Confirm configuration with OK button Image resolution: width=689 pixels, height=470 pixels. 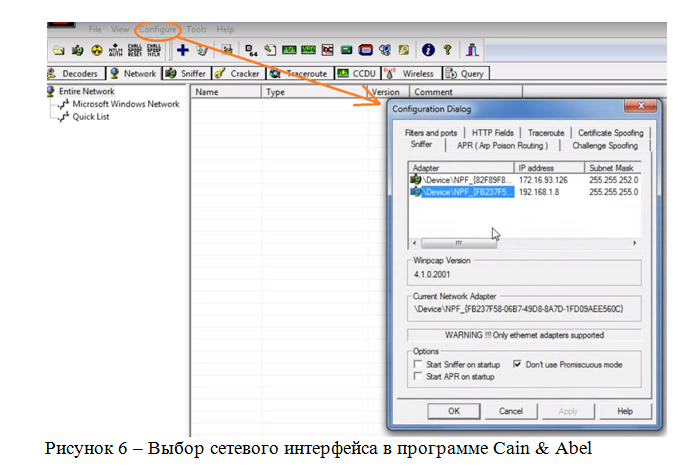click(x=454, y=411)
